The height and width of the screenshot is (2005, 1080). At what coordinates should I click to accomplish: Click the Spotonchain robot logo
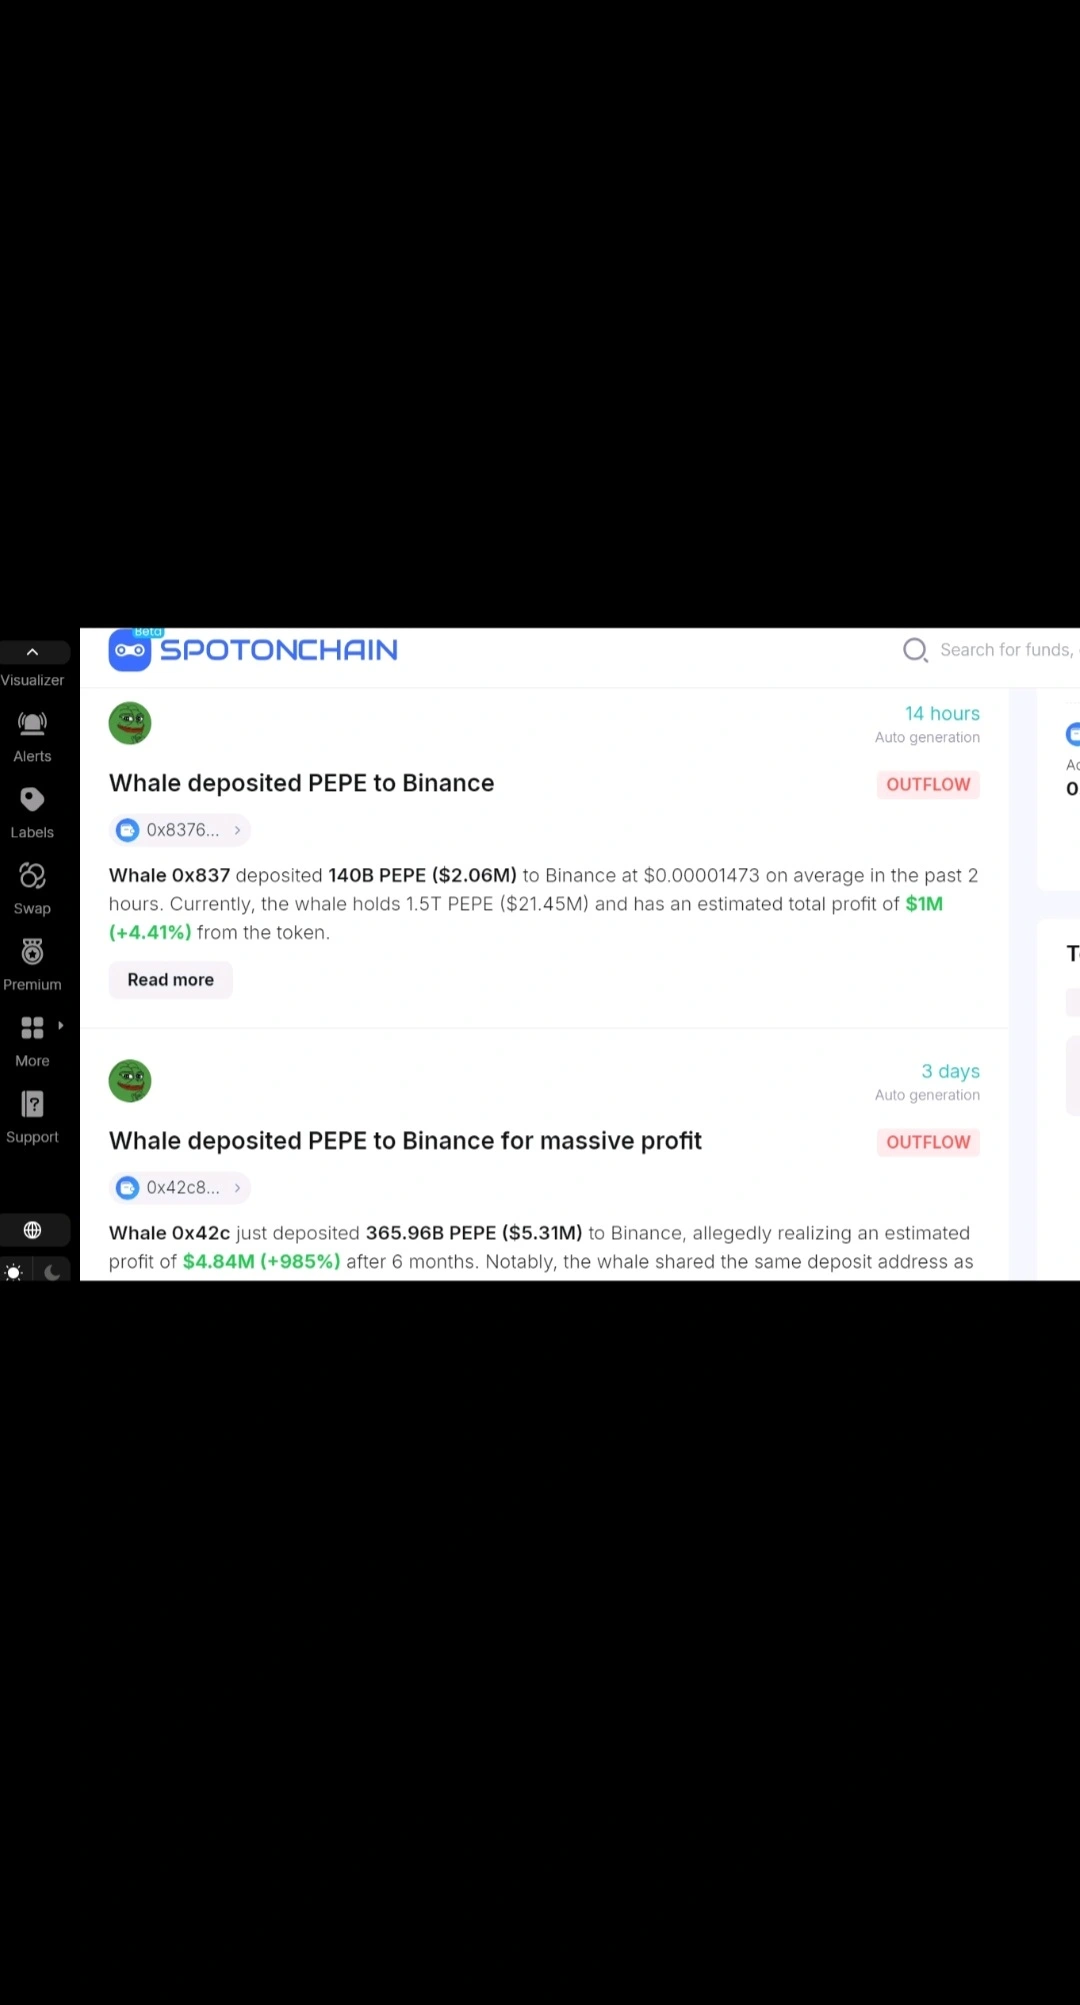pos(130,650)
